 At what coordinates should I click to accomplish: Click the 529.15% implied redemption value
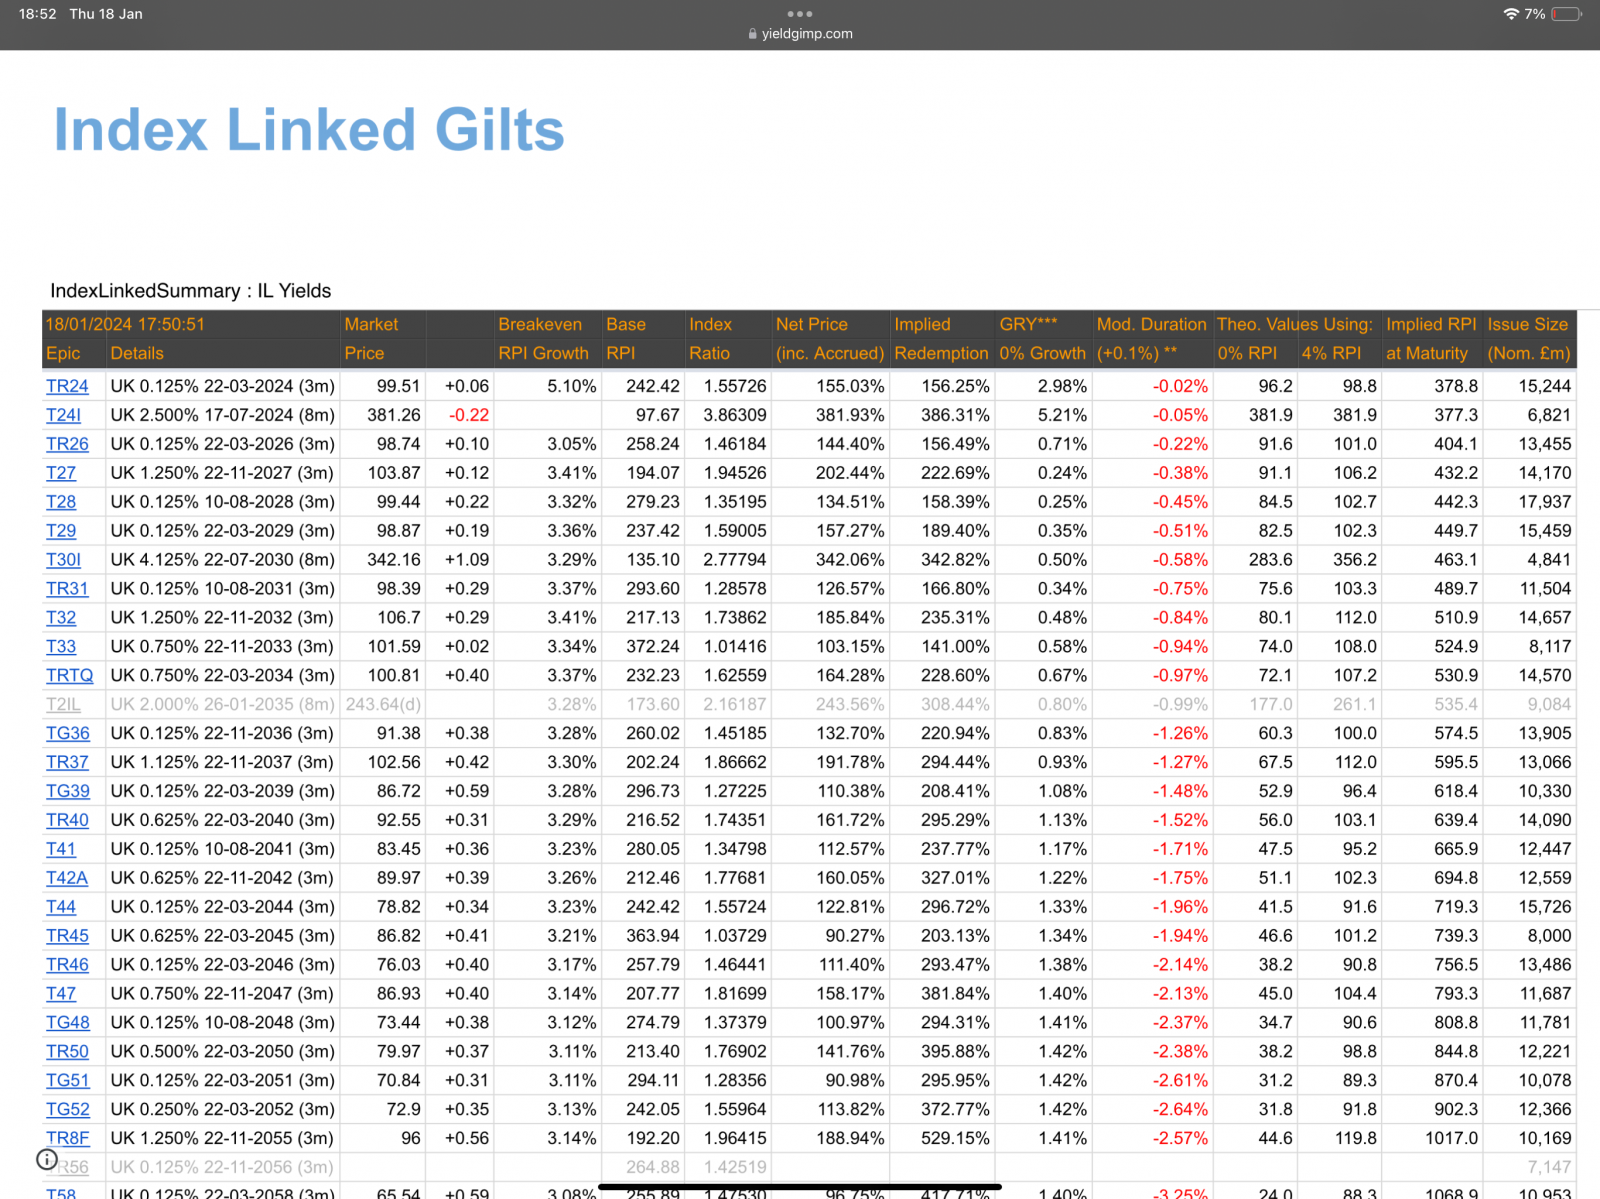955,1139
